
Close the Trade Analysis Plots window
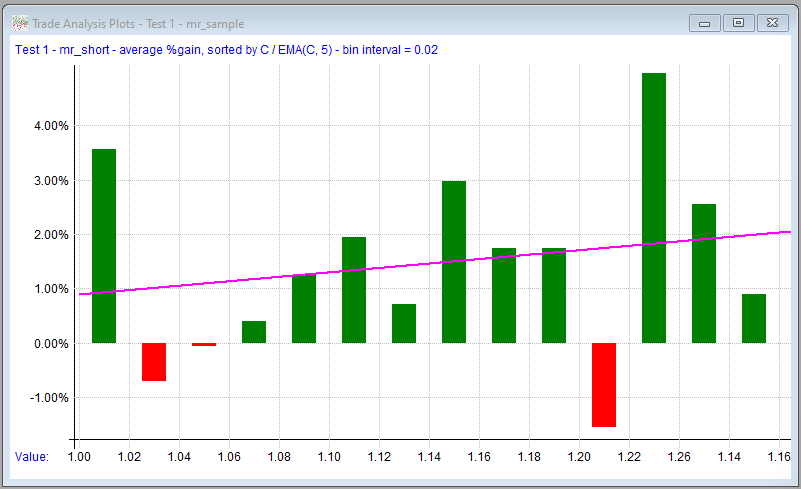772,22
